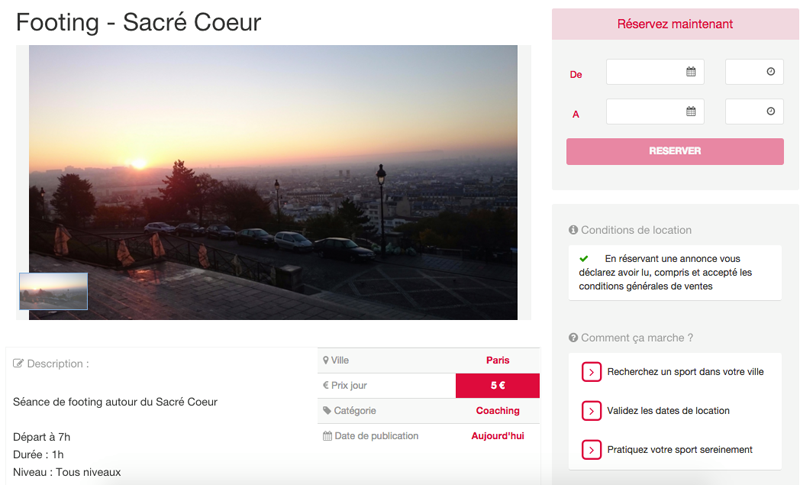Click the text Séance de footing autour du Sacré Coeur
Image resolution: width=800 pixels, height=485 pixels.
point(115,402)
